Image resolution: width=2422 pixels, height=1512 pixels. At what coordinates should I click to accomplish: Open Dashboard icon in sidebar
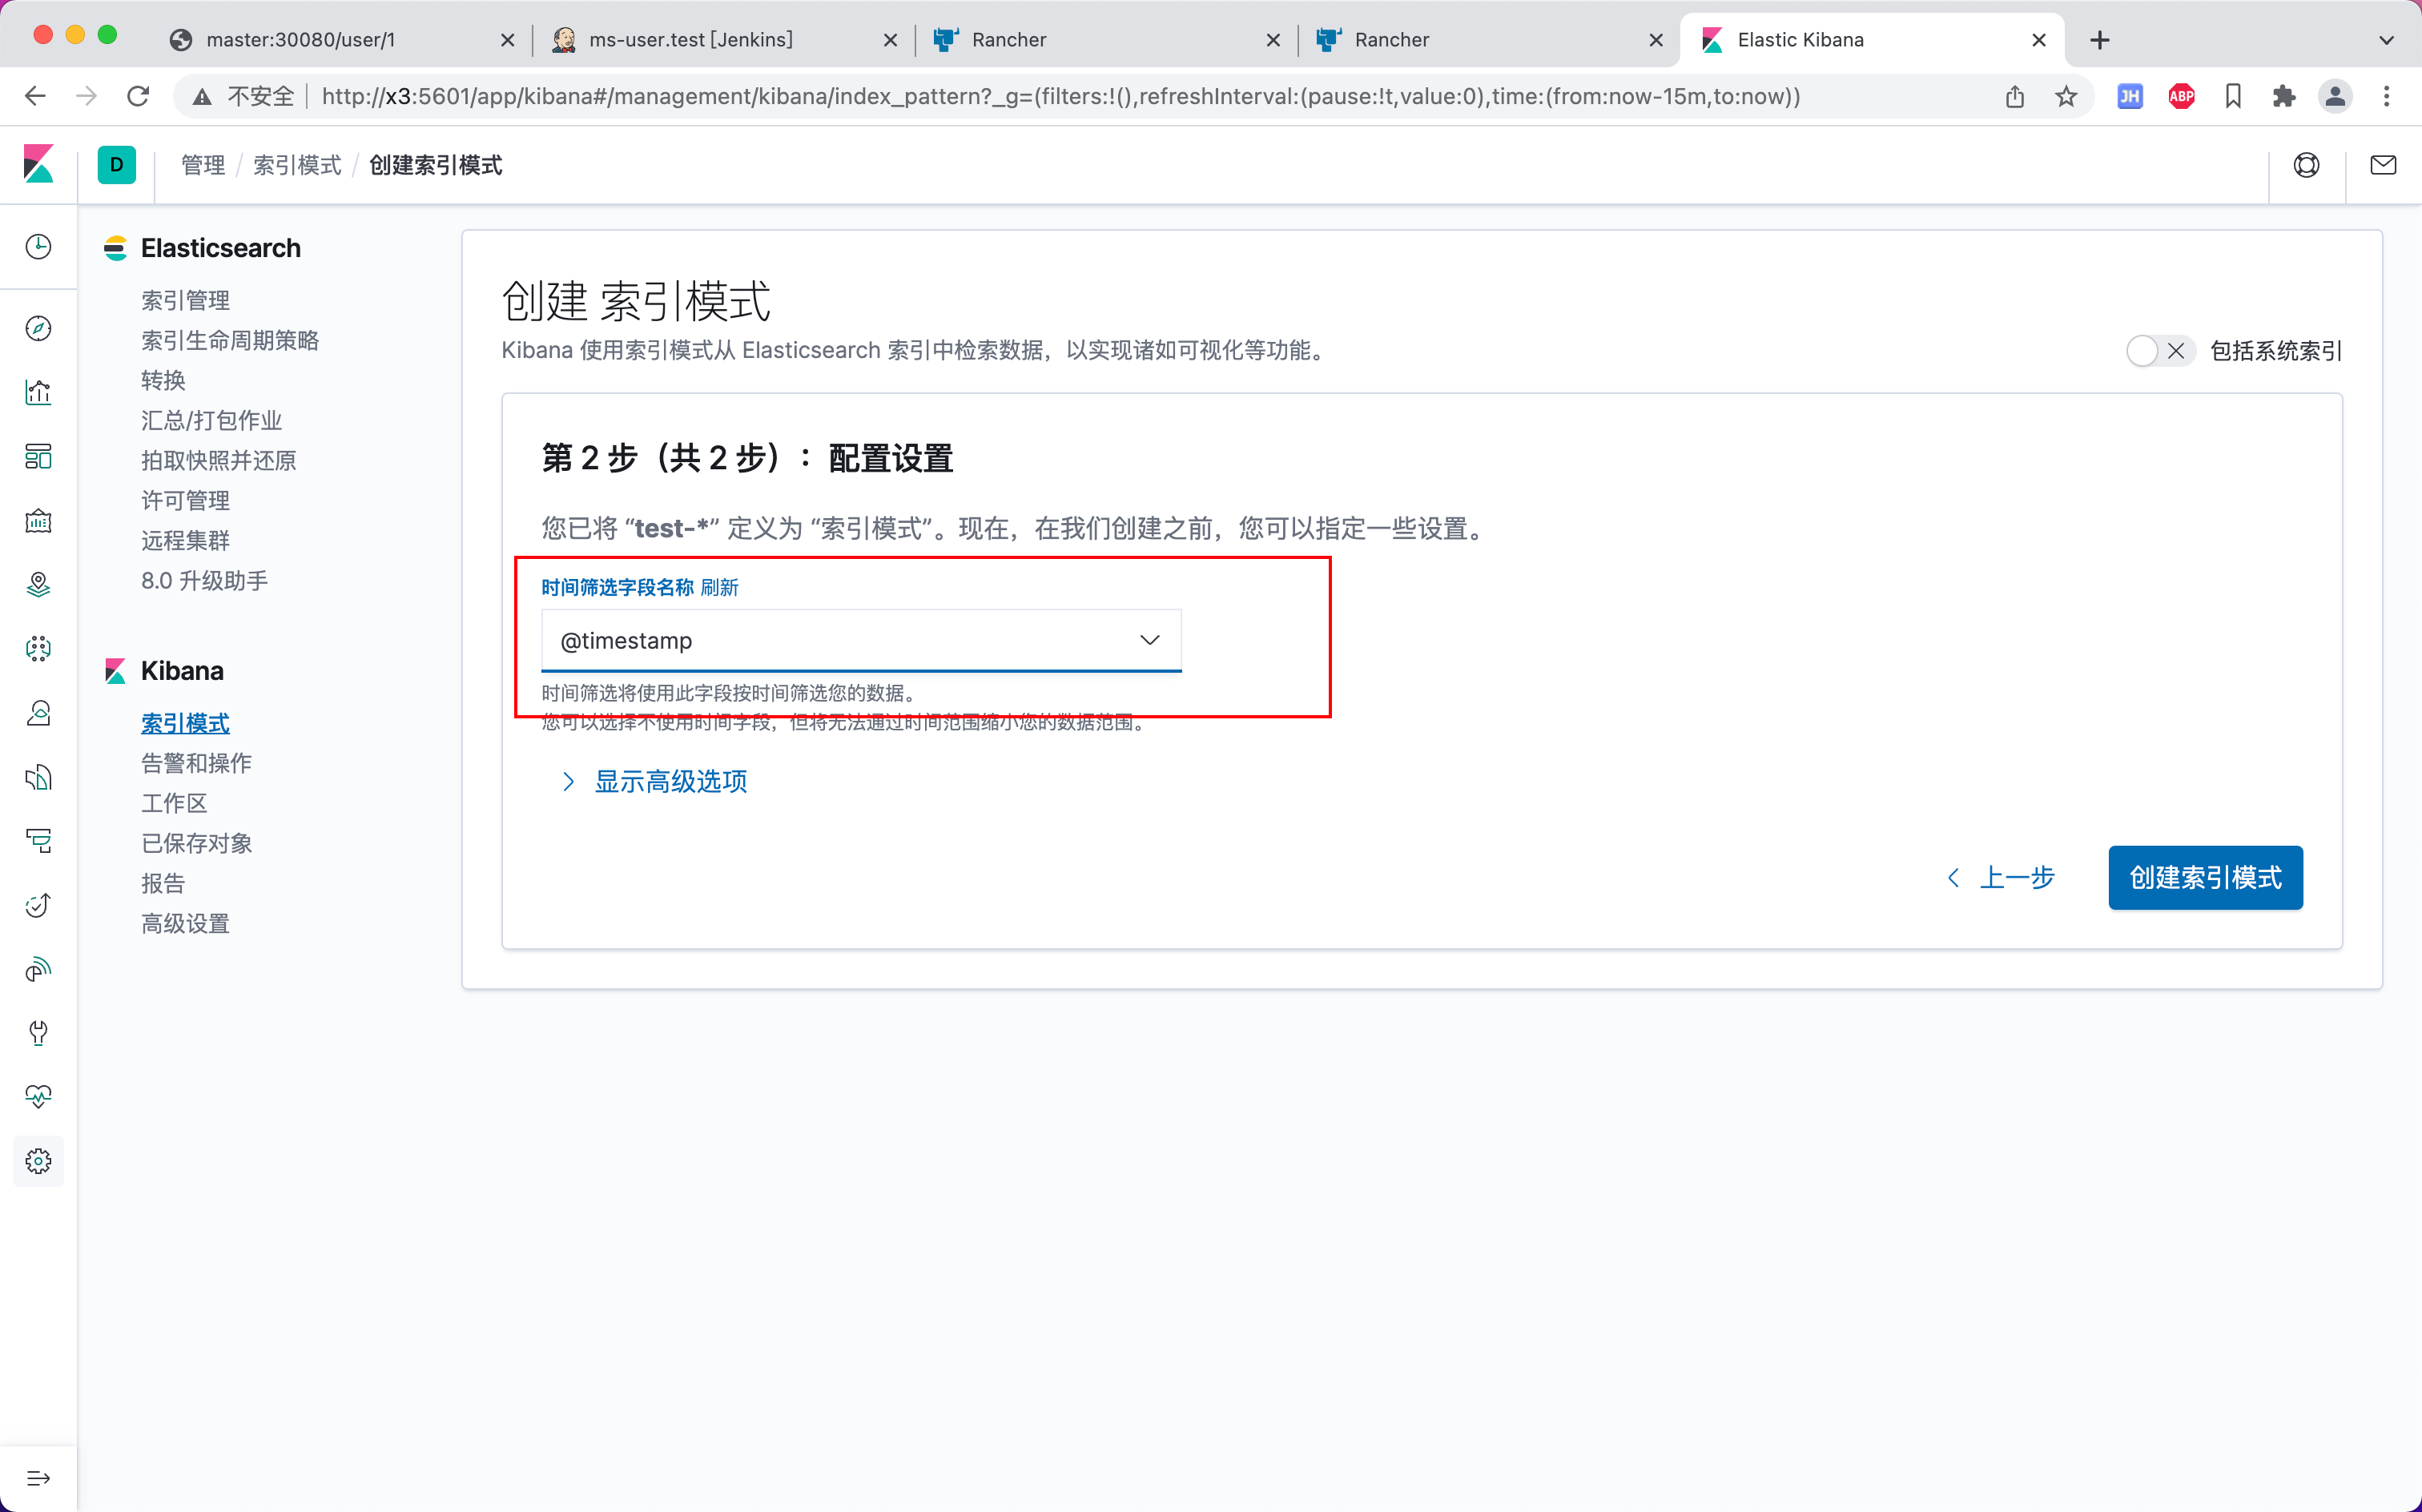click(38, 456)
